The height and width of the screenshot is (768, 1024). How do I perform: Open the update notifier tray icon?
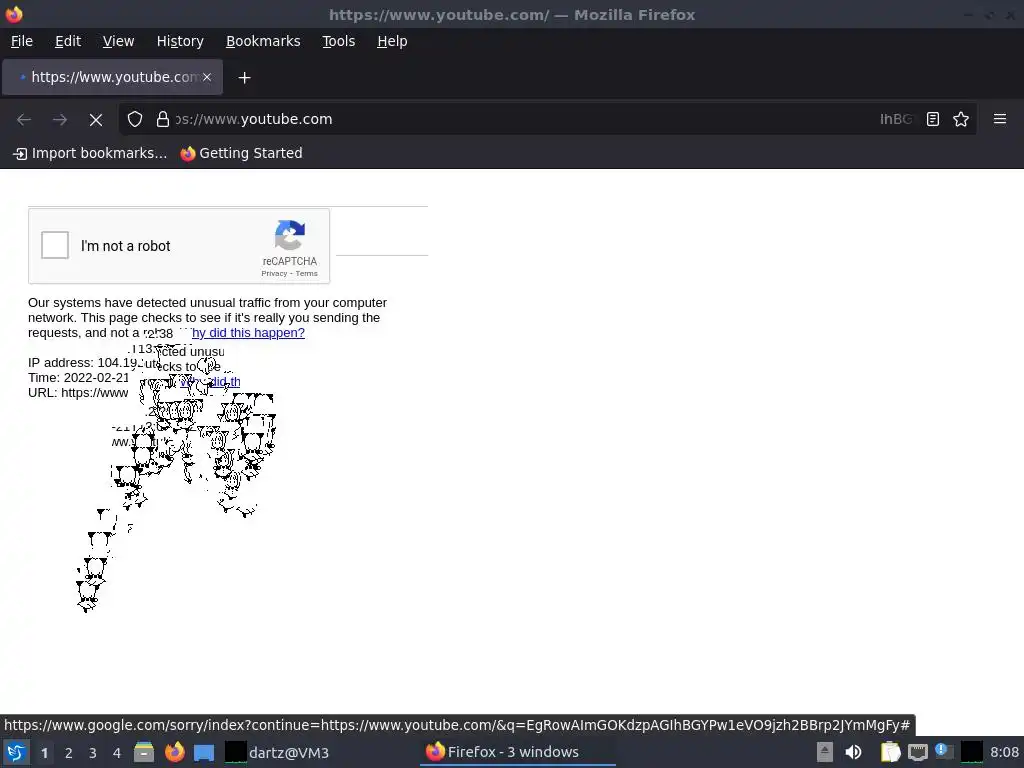coord(944,752)
